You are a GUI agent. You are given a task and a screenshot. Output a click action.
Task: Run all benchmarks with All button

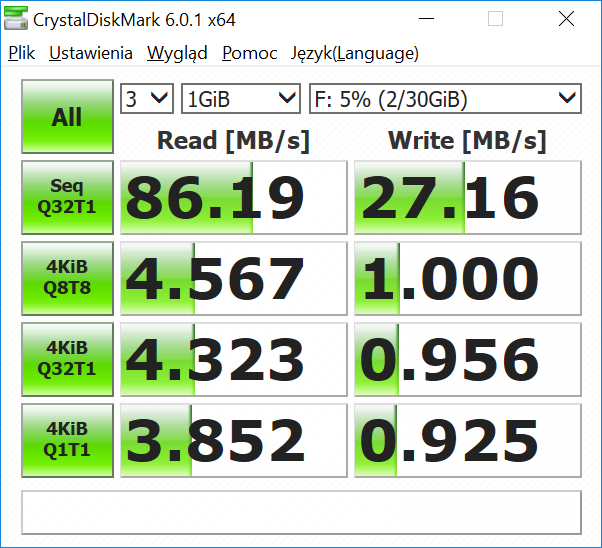[x=67, y=117]
